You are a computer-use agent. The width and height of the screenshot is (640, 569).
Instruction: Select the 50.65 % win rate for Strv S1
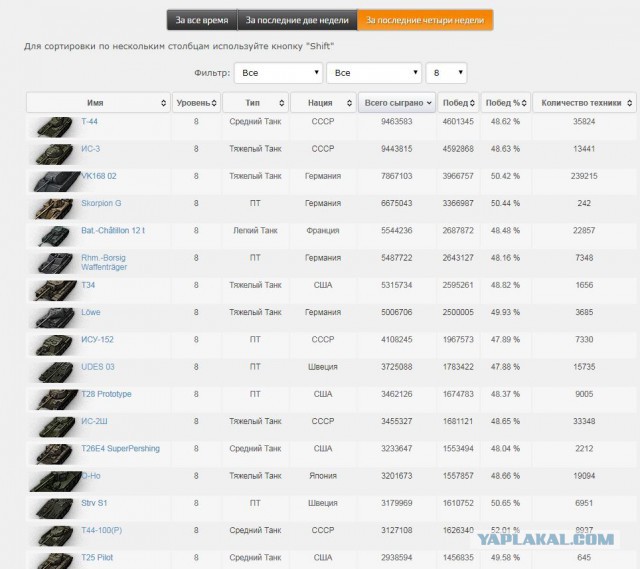point(505,503)
